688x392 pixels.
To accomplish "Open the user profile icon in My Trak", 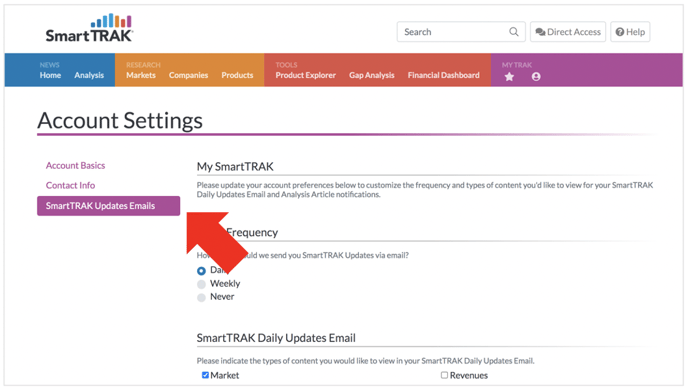I will click(x=536, y=77).
